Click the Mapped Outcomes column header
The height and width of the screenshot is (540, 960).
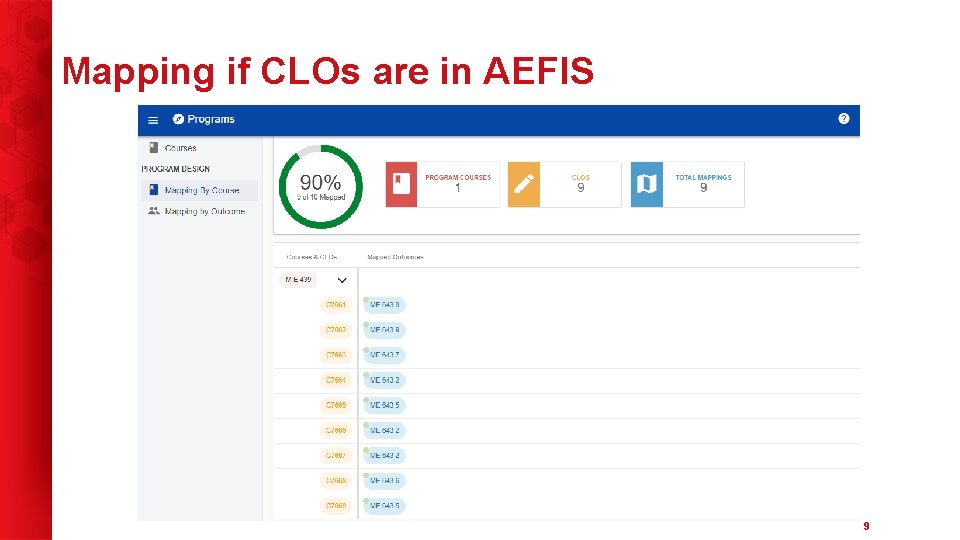(396, 257)
